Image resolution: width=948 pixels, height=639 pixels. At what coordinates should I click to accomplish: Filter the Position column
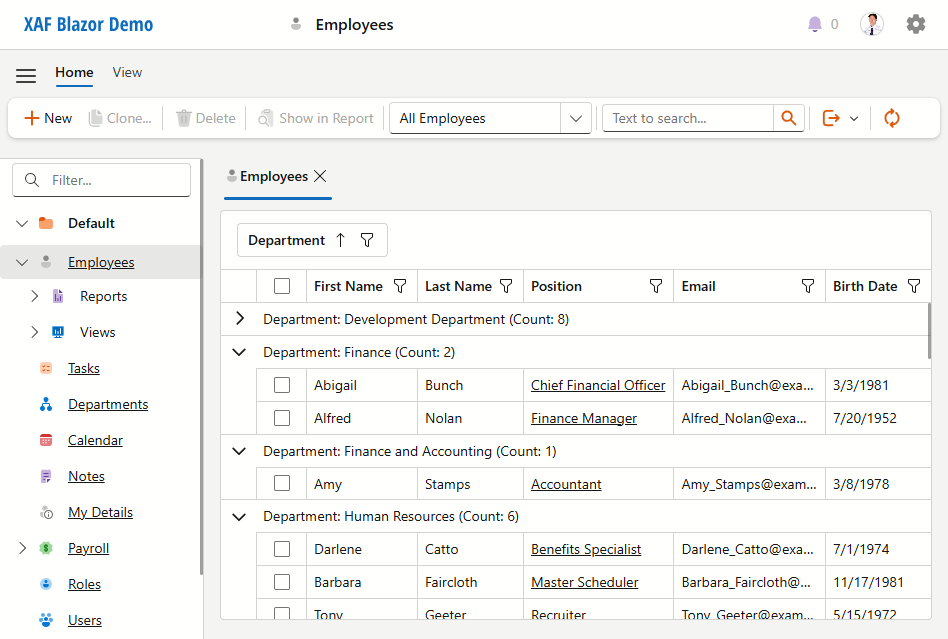click(656, 286)
